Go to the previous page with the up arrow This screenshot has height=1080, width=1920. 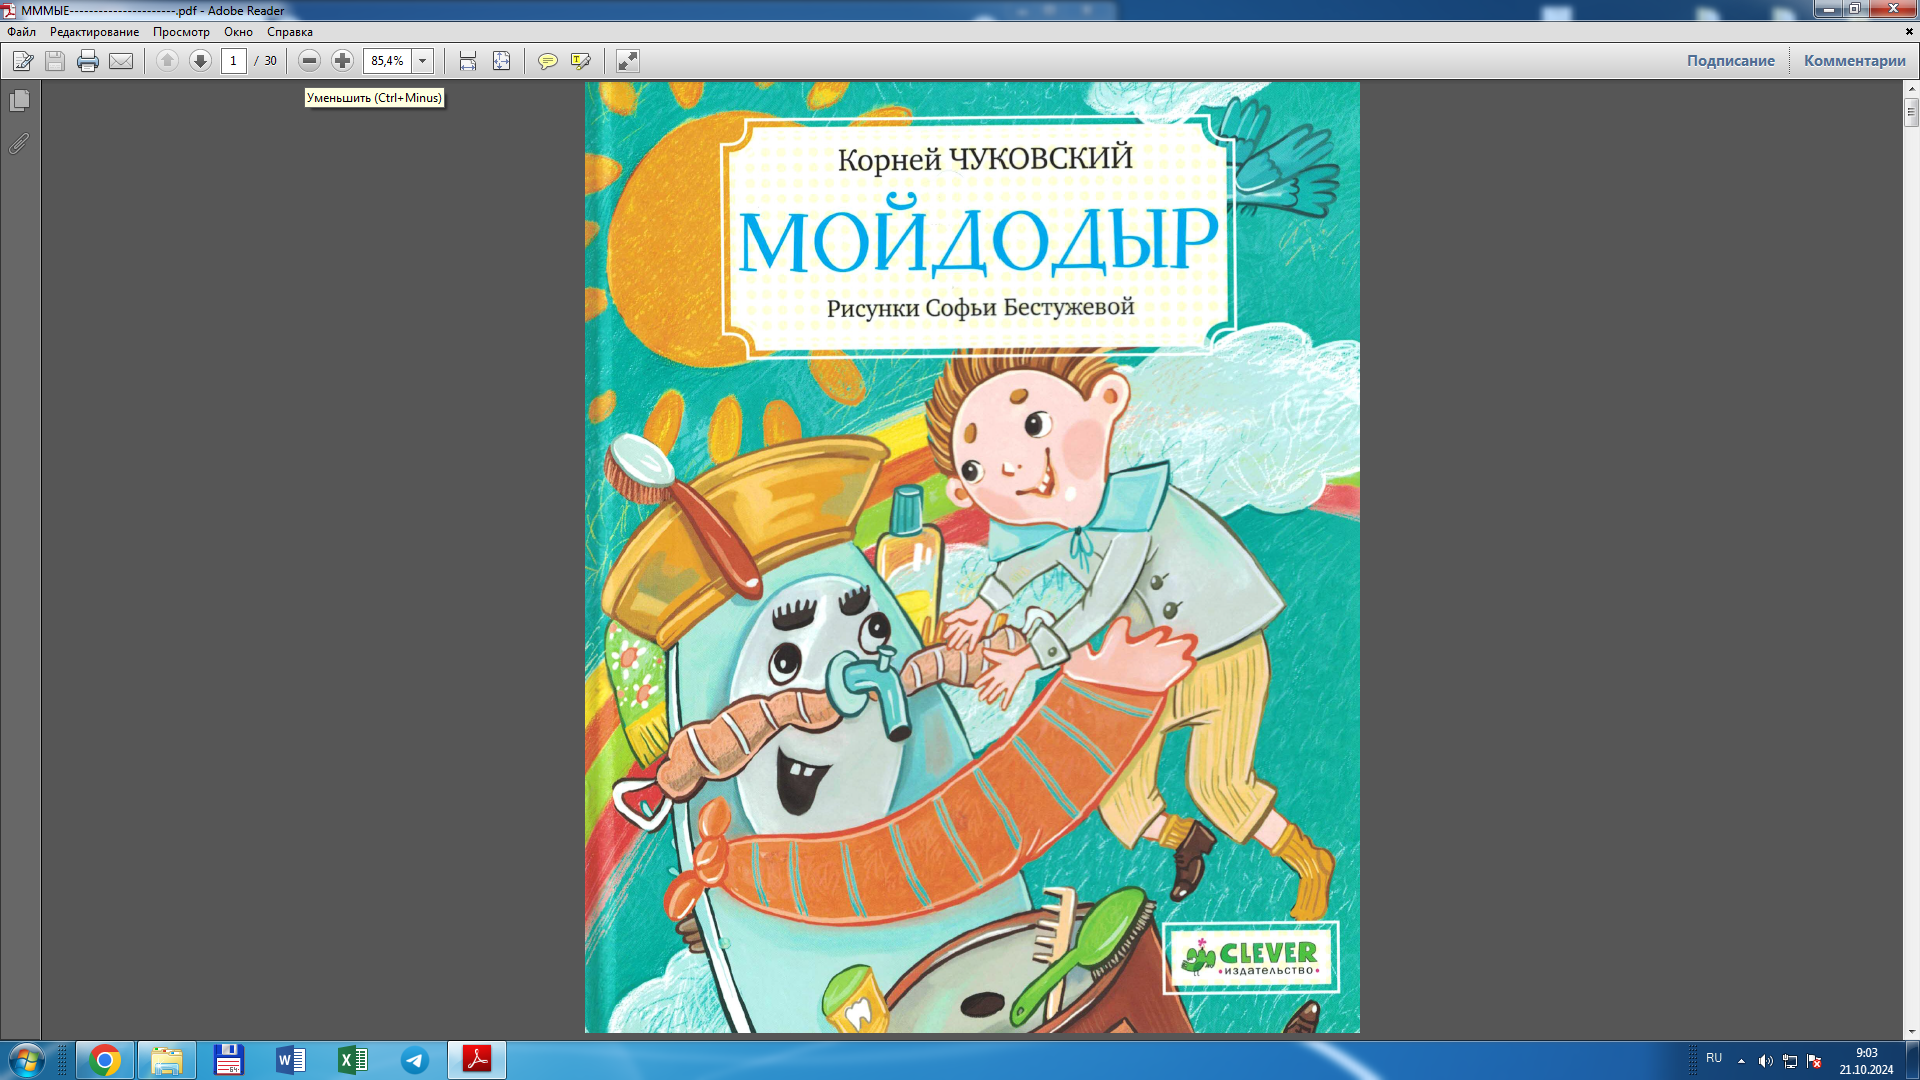click(x=167, y=61)
